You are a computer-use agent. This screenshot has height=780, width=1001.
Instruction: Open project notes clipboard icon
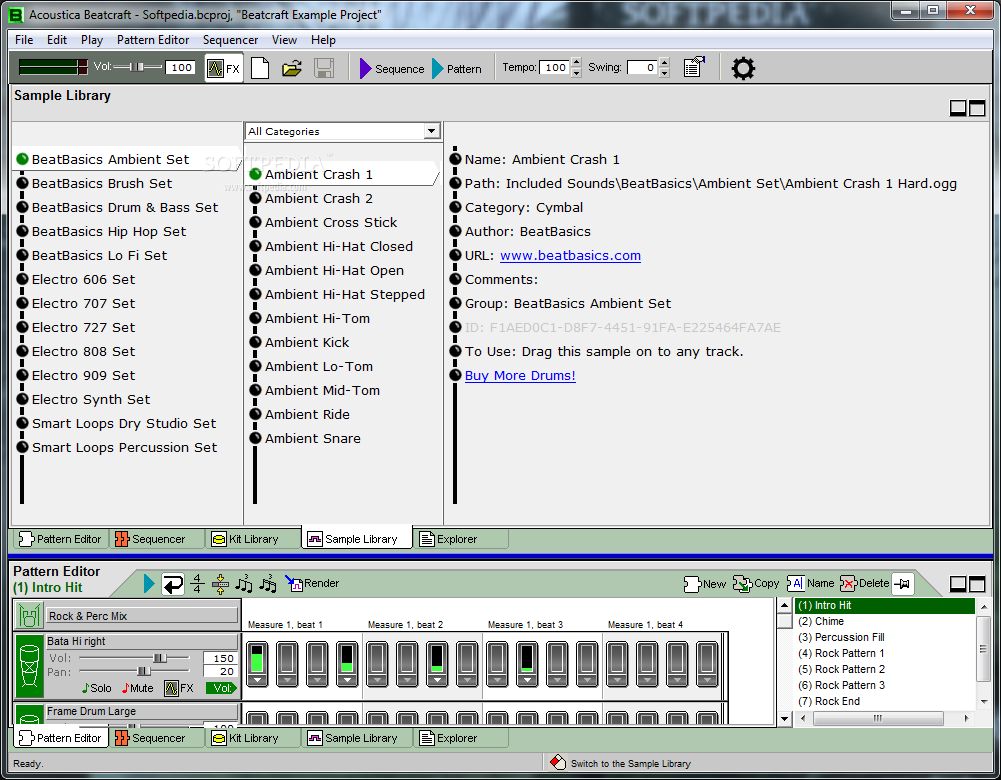[694, 67]
